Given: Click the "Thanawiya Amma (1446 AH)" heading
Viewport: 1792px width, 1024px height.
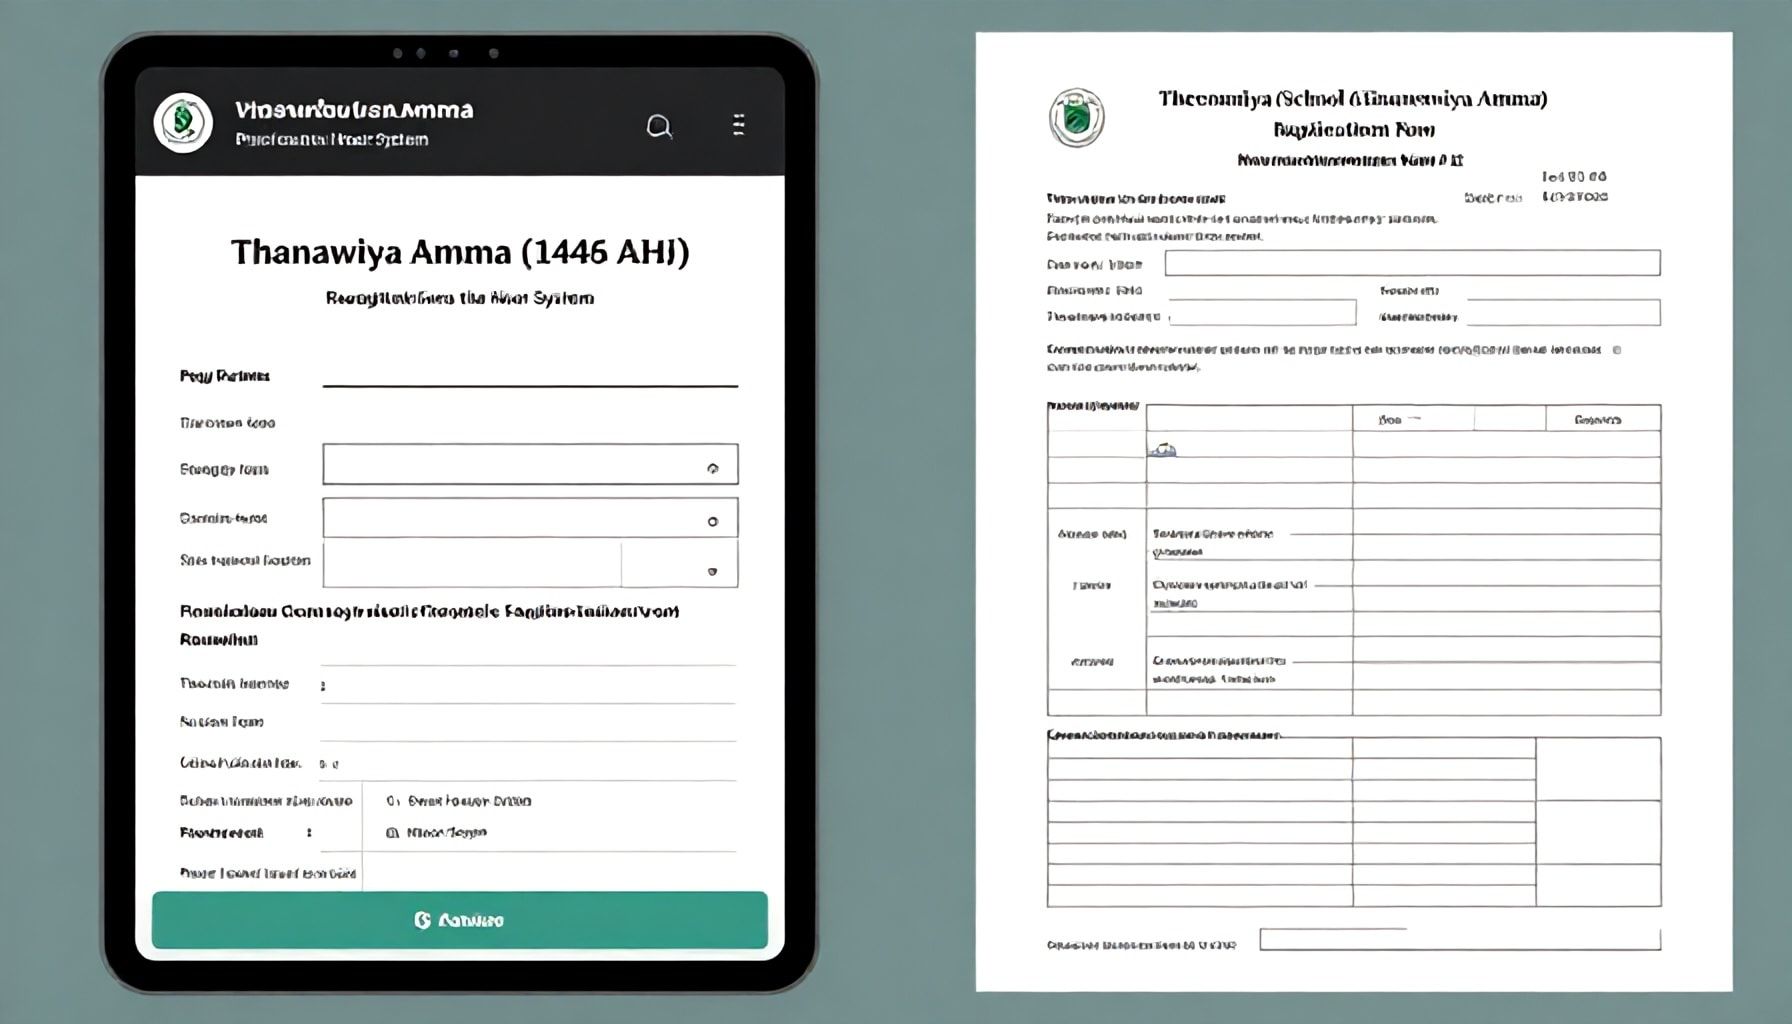Looking at the screenshot, I should point(460,252).
